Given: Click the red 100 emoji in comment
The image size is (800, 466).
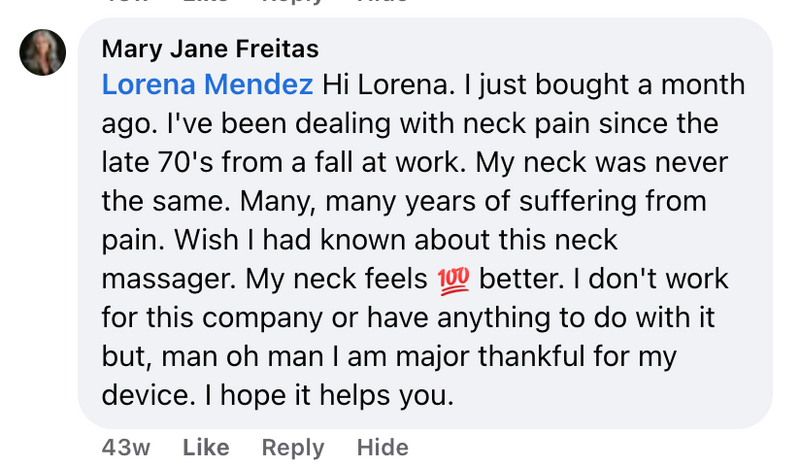Looking at the screenshot, I should click(x=455, y=280).
